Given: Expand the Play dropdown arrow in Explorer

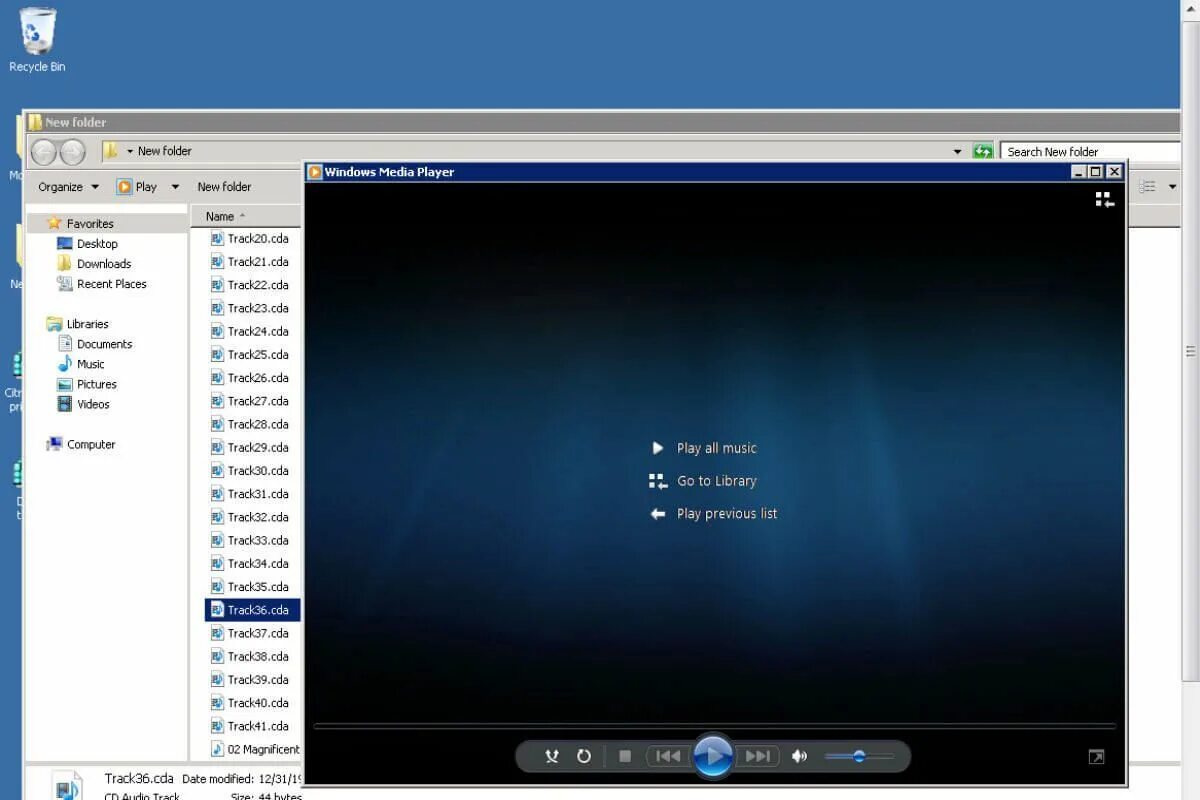Looking at the screenshot, I should pos(175,187).
